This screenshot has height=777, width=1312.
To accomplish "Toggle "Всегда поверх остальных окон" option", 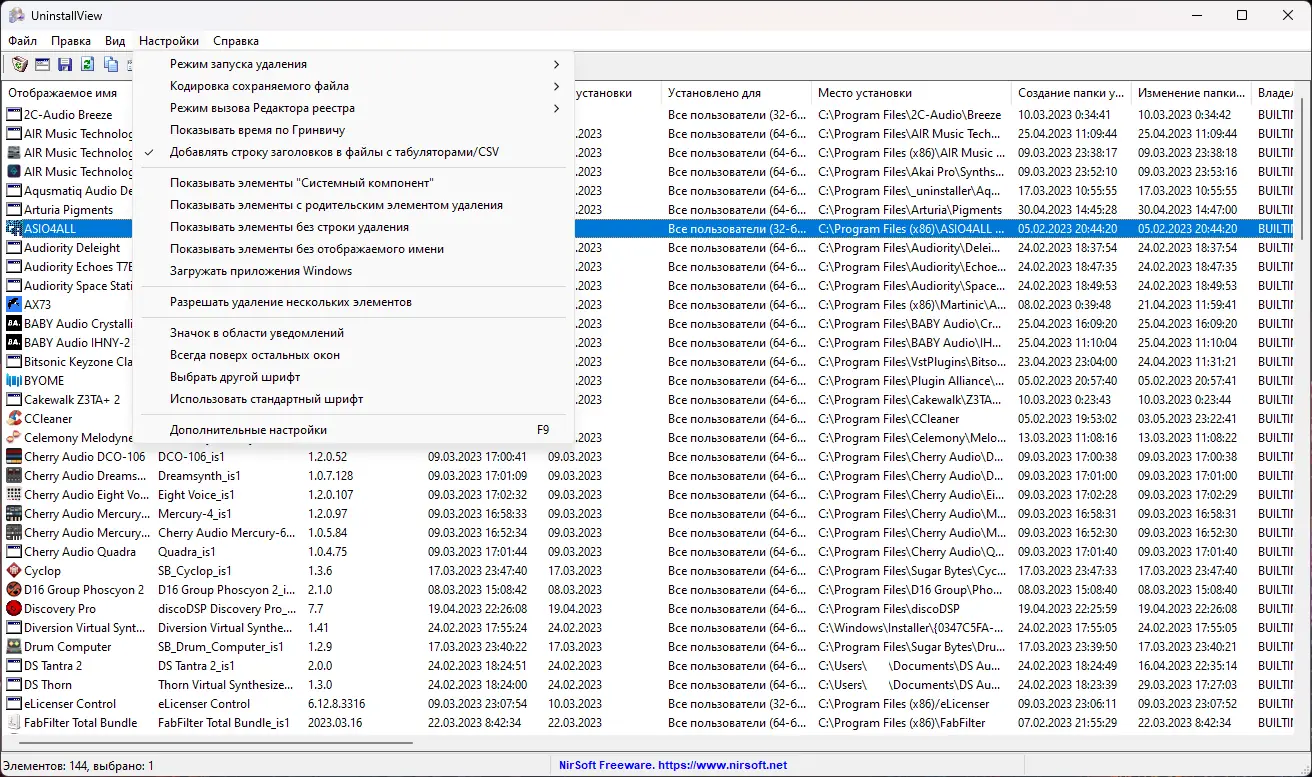I will pos(354,355).
